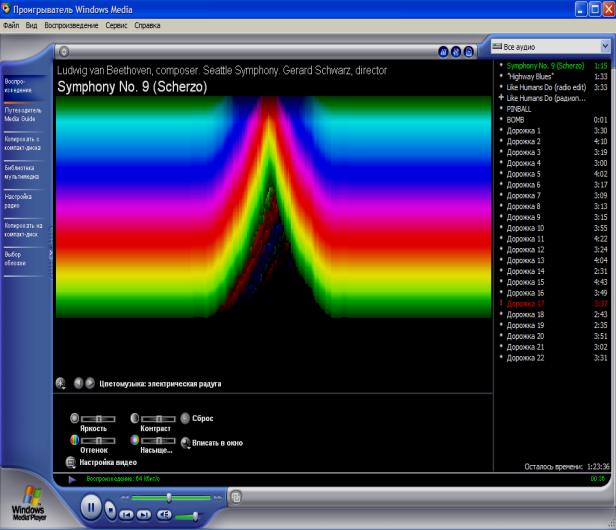Image resolution: width=616 pixels, height=530 pixels.
Task: Click the Contrast (Контраст) slider
Action: point(158,419)
